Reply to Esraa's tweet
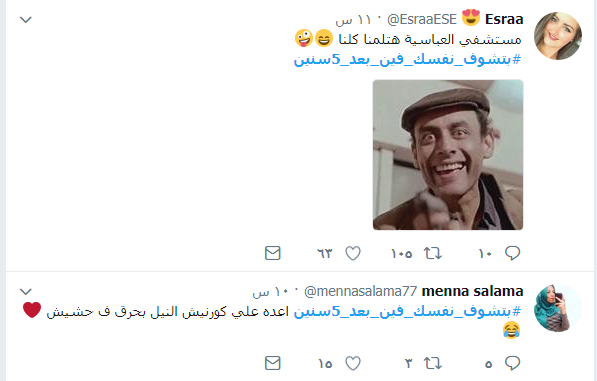The width and height of the screenshot is (597, 381). pos(512,253)
